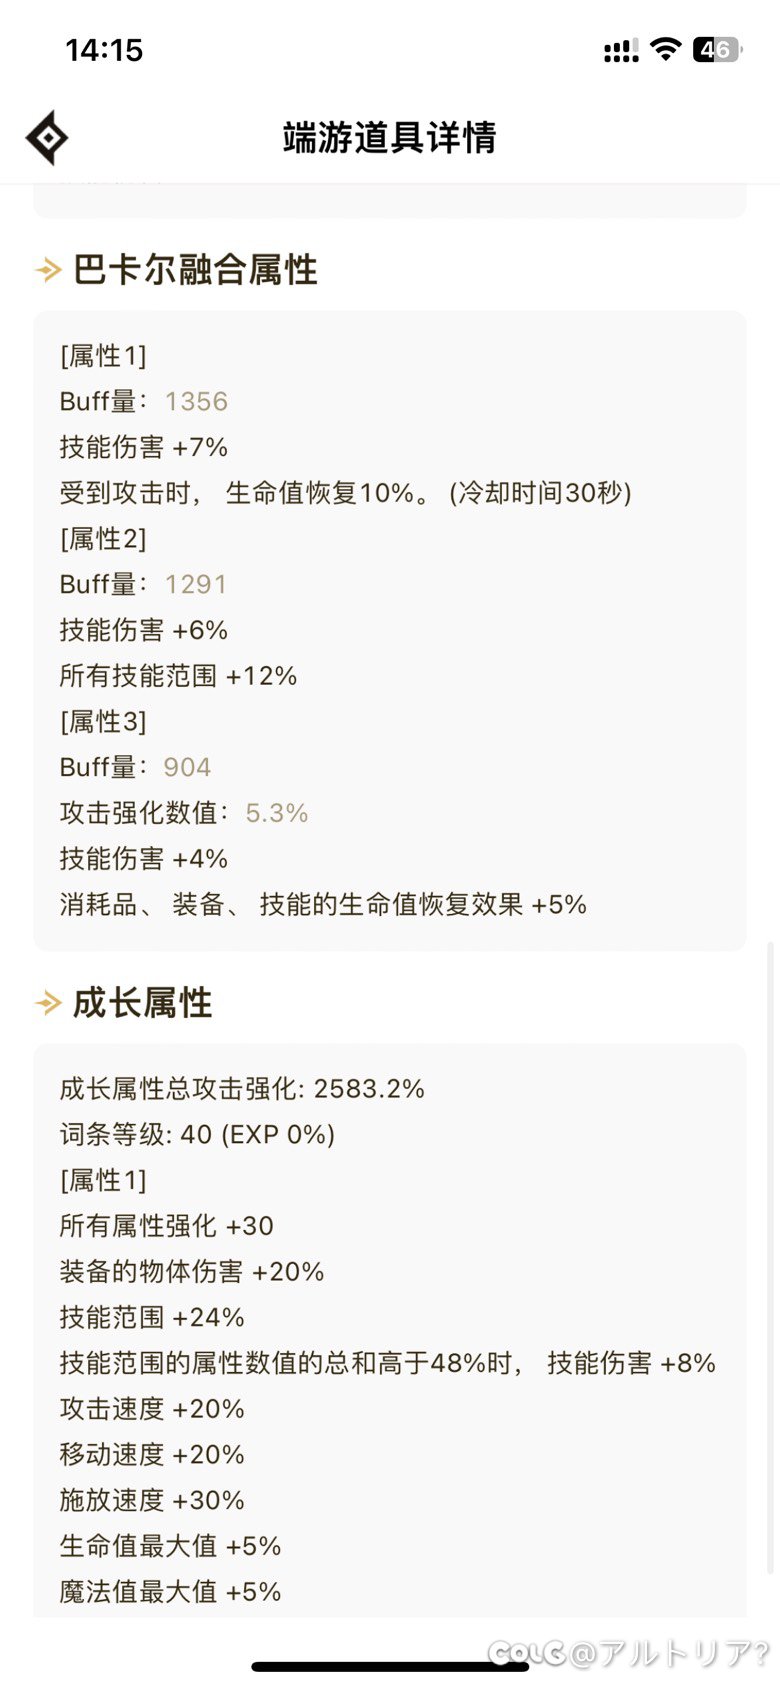Tap the 14:15 clock in status bar

point(104,50)
